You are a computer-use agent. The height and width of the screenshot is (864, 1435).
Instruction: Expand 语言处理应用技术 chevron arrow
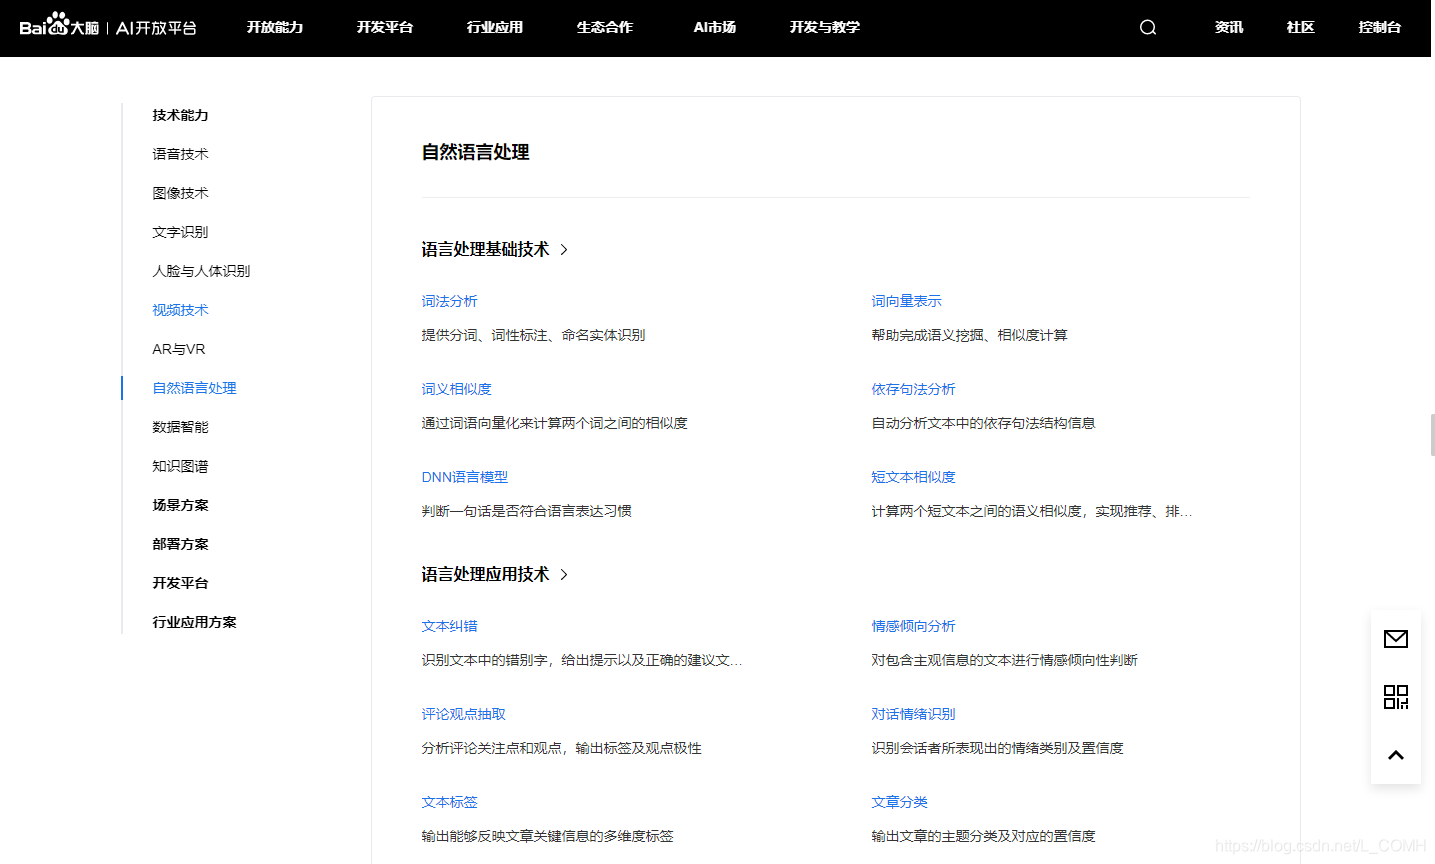(564, 575)
